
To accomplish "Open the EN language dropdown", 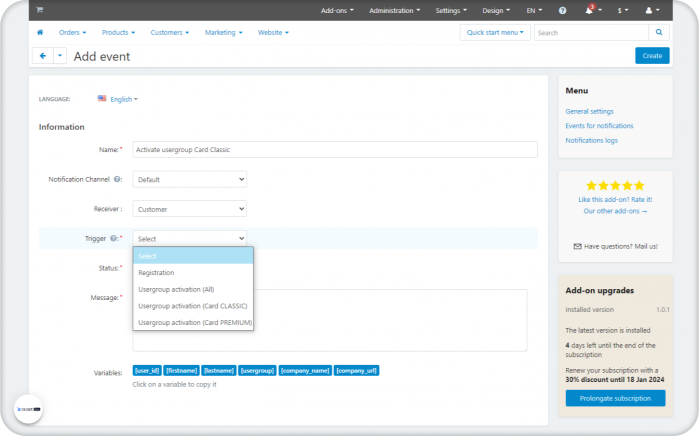I will coord(534,10).
